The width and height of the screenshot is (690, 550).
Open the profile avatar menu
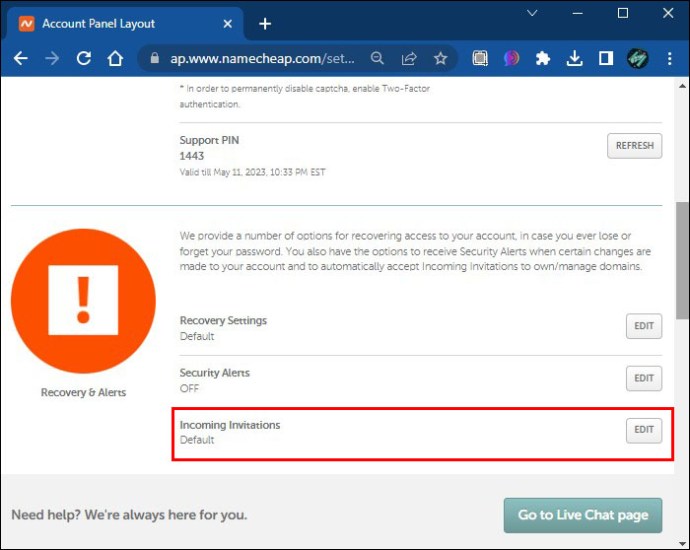pyautogui.click(x=637, y=58)
